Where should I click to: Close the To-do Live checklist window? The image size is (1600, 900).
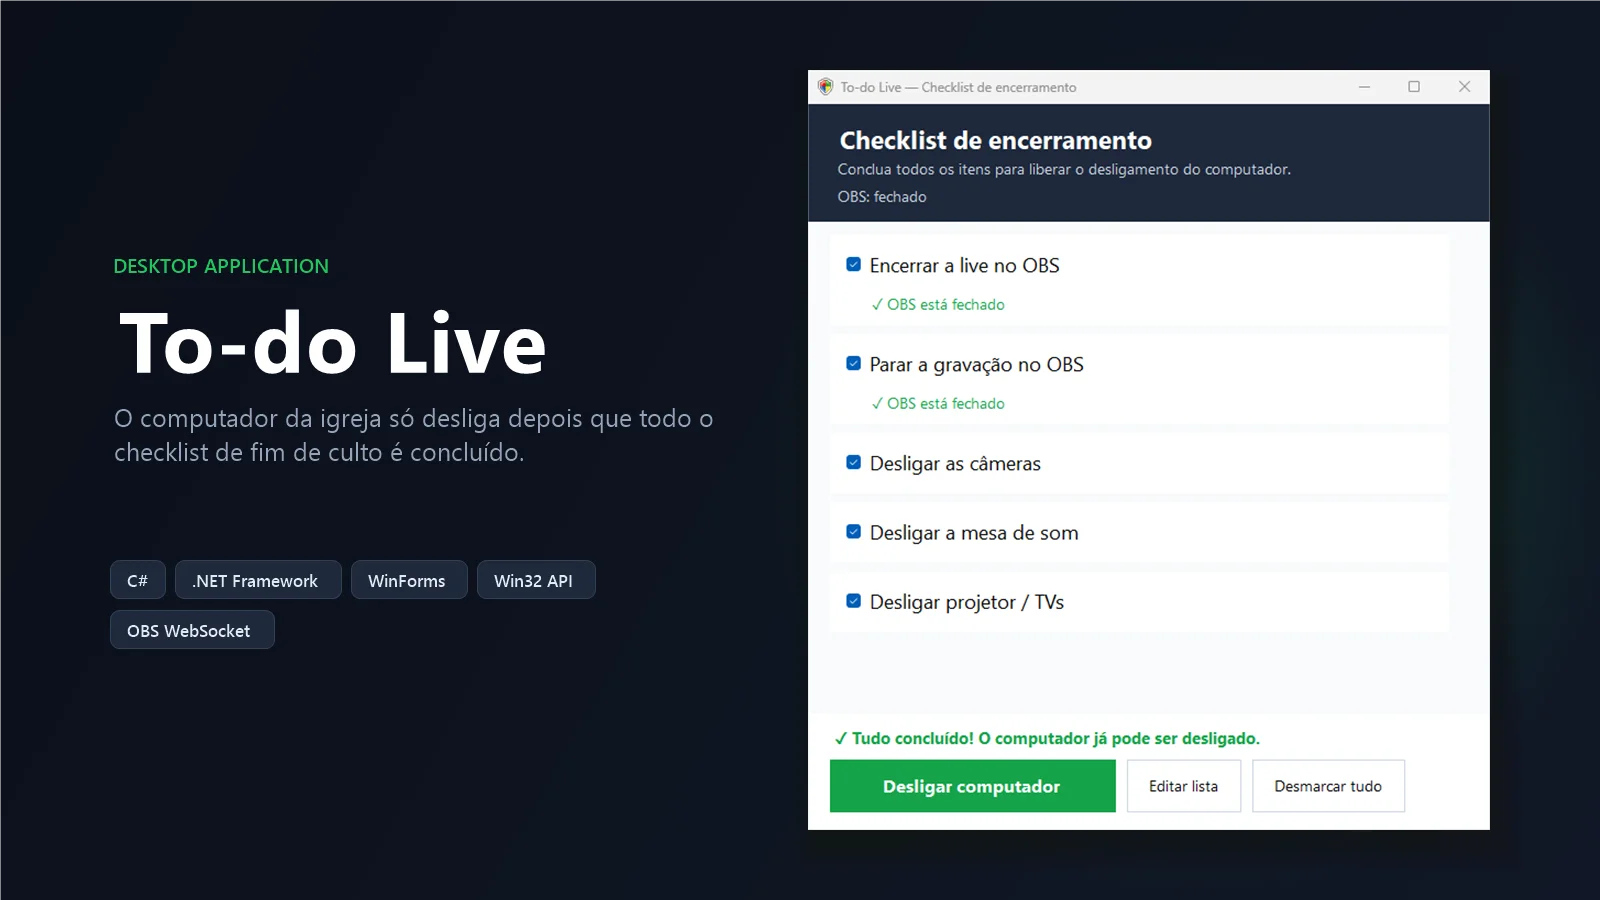pyautogui.click(x=1464, y=87)
